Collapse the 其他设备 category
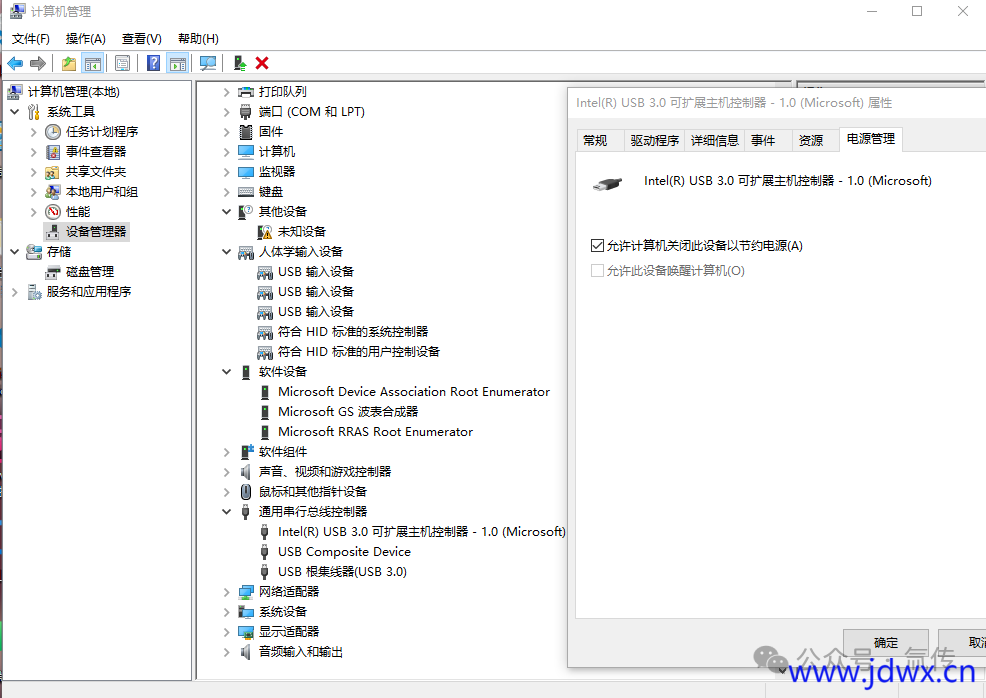This screenshot has height=698, width=986. [226, 212]
